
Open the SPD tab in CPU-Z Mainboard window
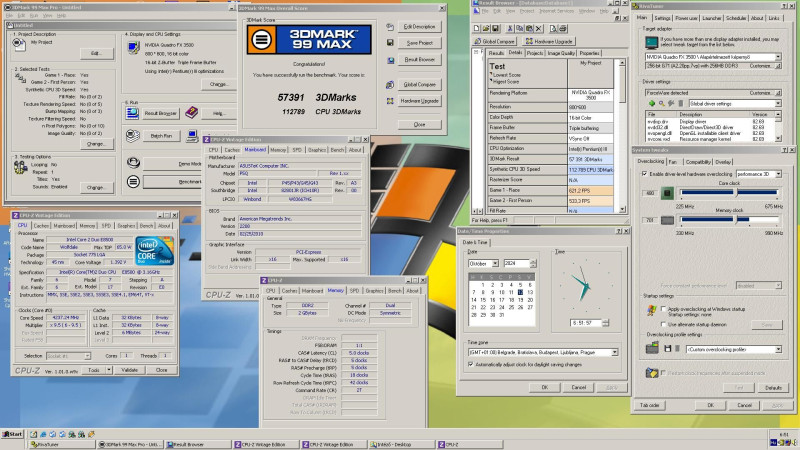point(297,150)
